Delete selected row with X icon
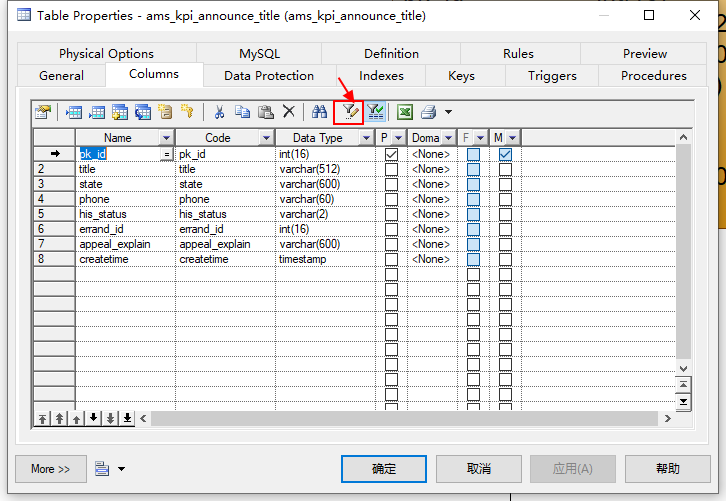This screenshot has width=726, height=501. (288, 112)
